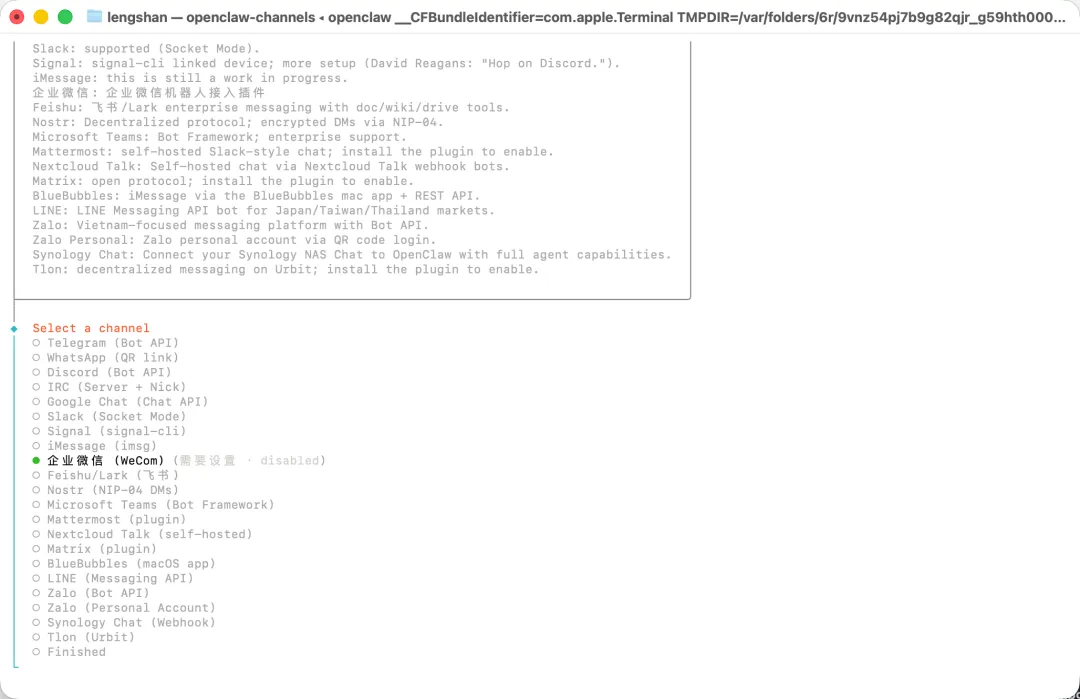Select the Telegram (Bot API) channel
Viewport: 1080px width, 699px height.
click(x=105, y=343)
